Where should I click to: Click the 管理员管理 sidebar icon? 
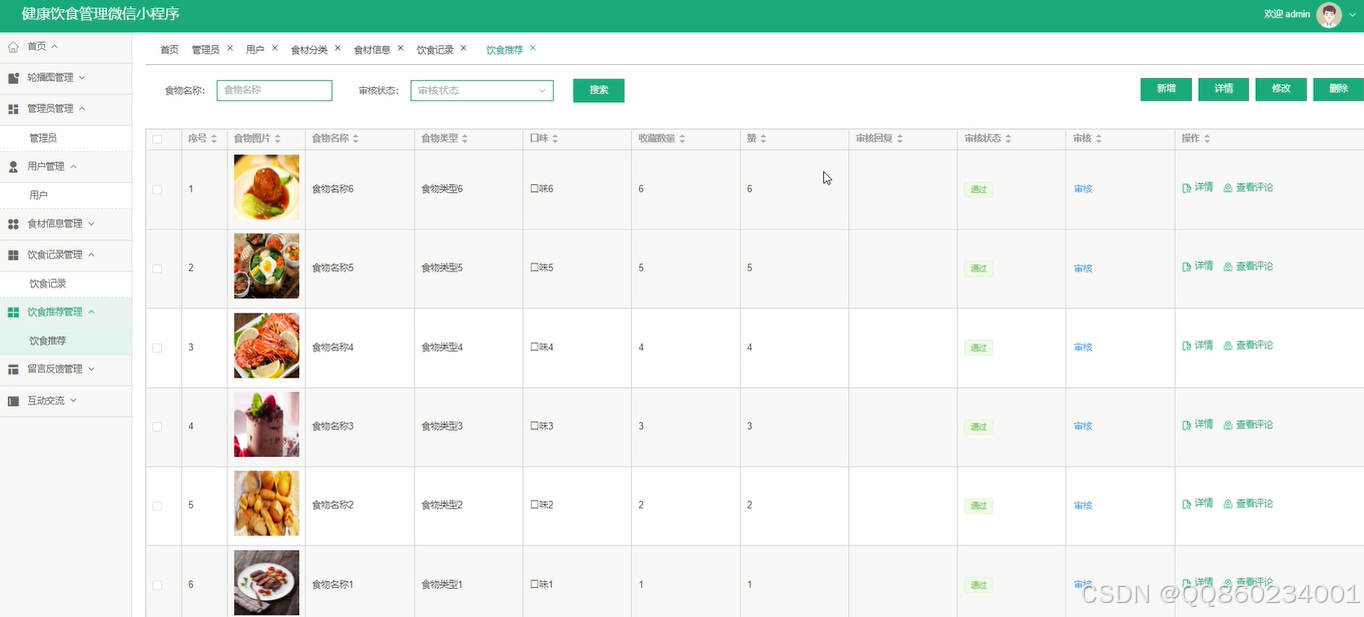pos(13,109)
